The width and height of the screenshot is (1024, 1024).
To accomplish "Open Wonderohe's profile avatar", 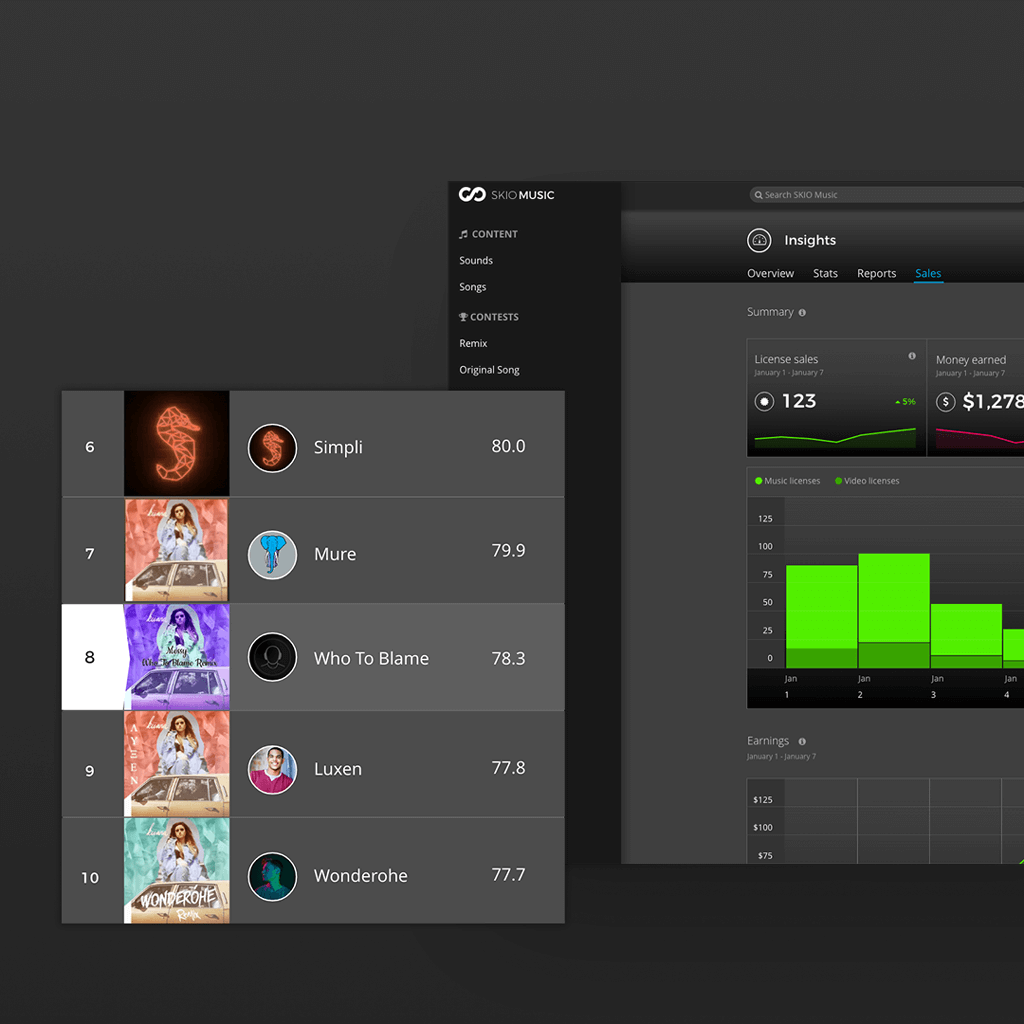I will click(x=272, y=876).
